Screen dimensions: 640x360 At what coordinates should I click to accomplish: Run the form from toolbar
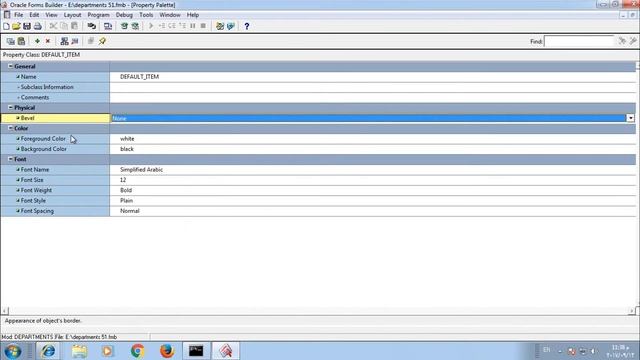[108, 26]
